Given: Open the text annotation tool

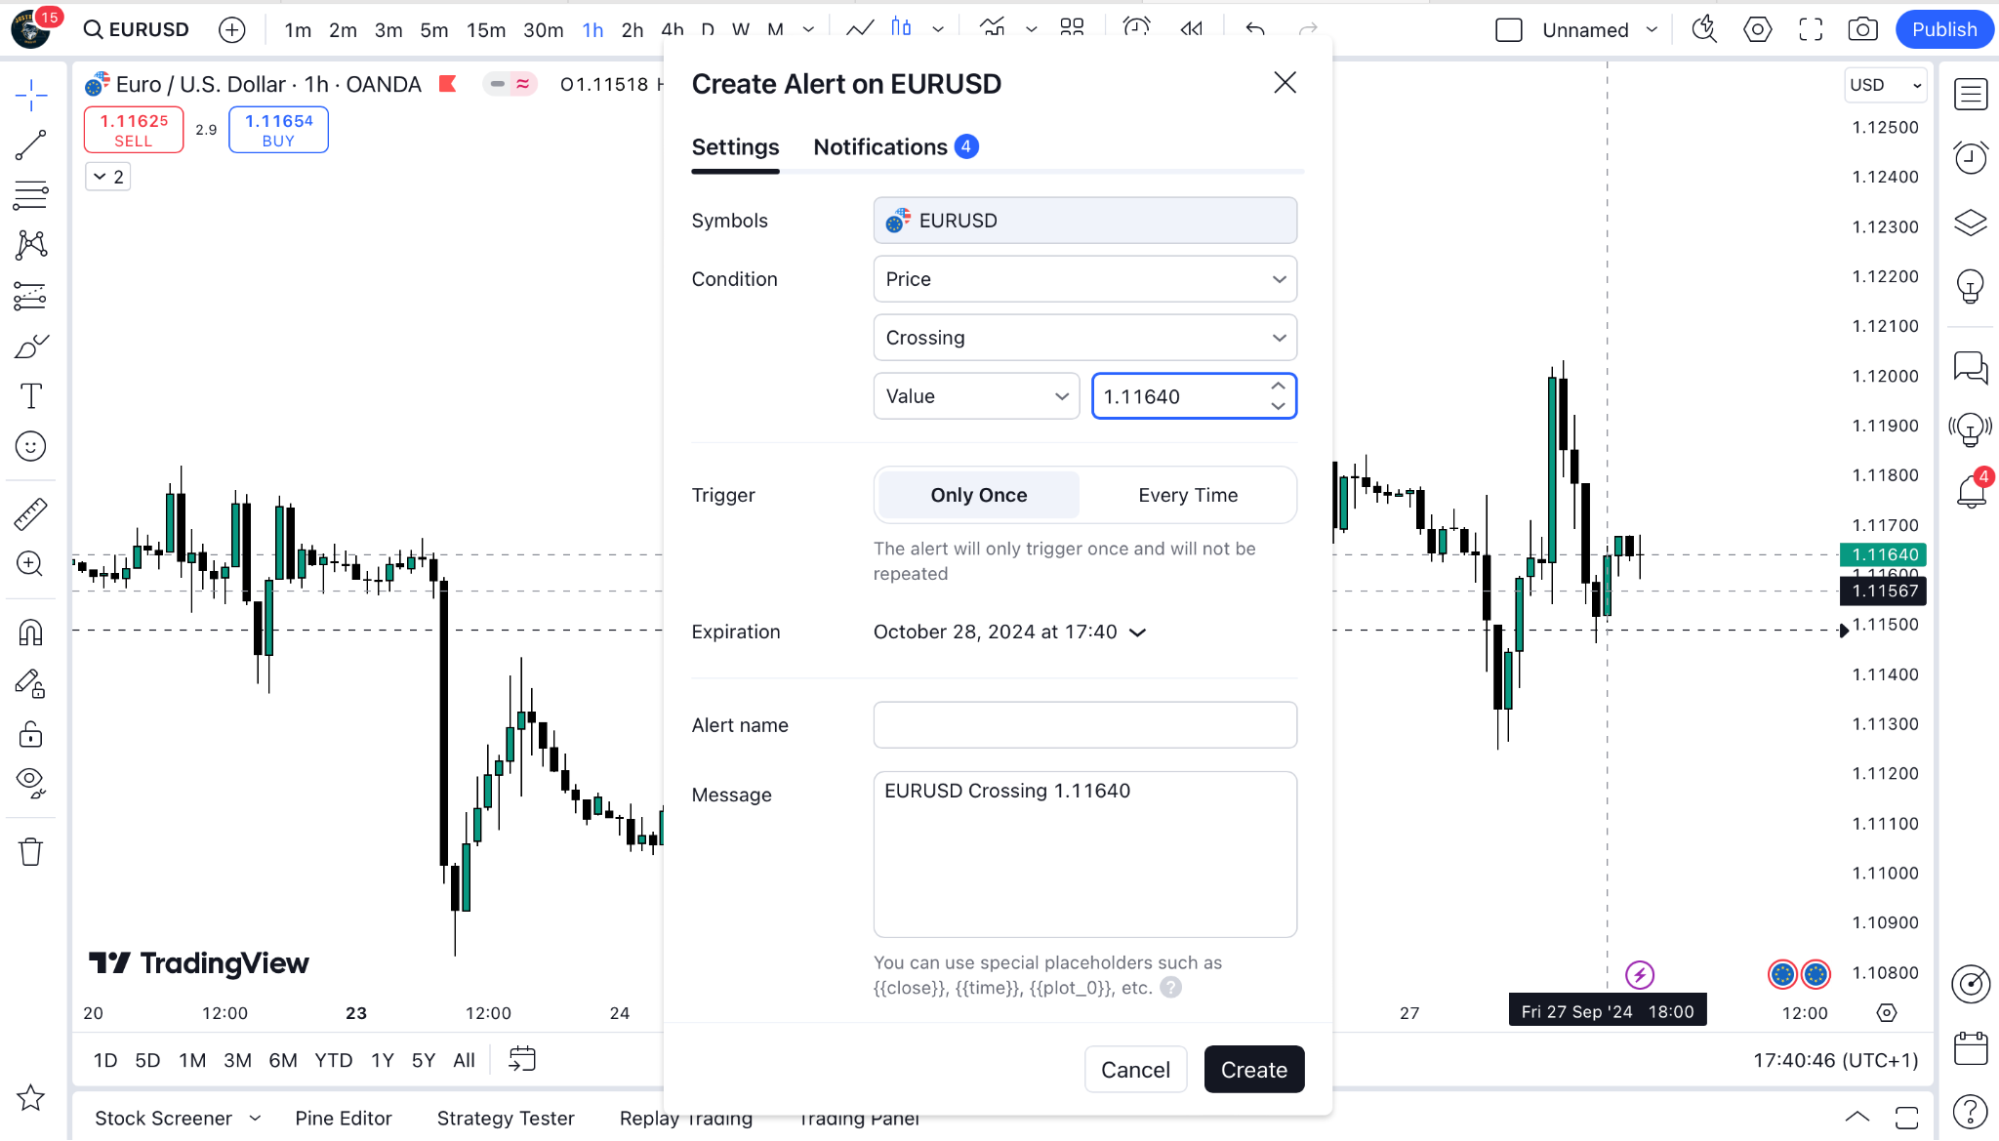Looking at the screenshot, I should [31, 396].
